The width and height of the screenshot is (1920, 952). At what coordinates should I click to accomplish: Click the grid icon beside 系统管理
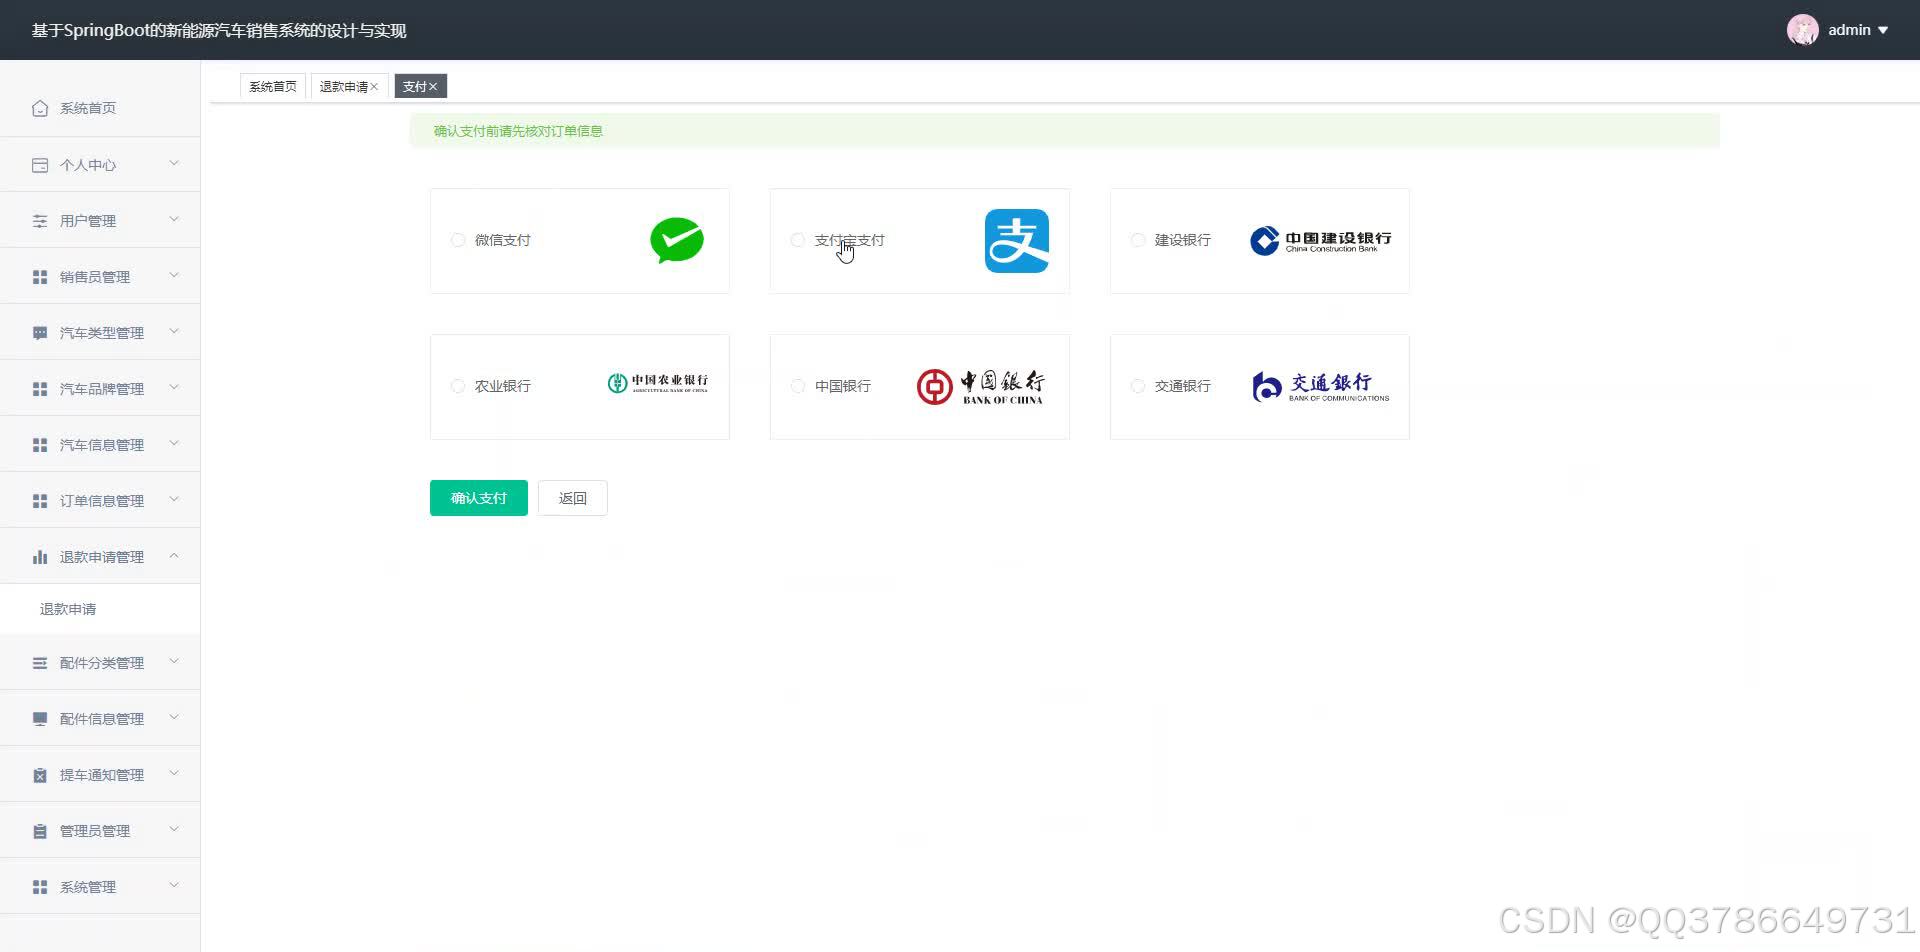(x=40, y=887)
